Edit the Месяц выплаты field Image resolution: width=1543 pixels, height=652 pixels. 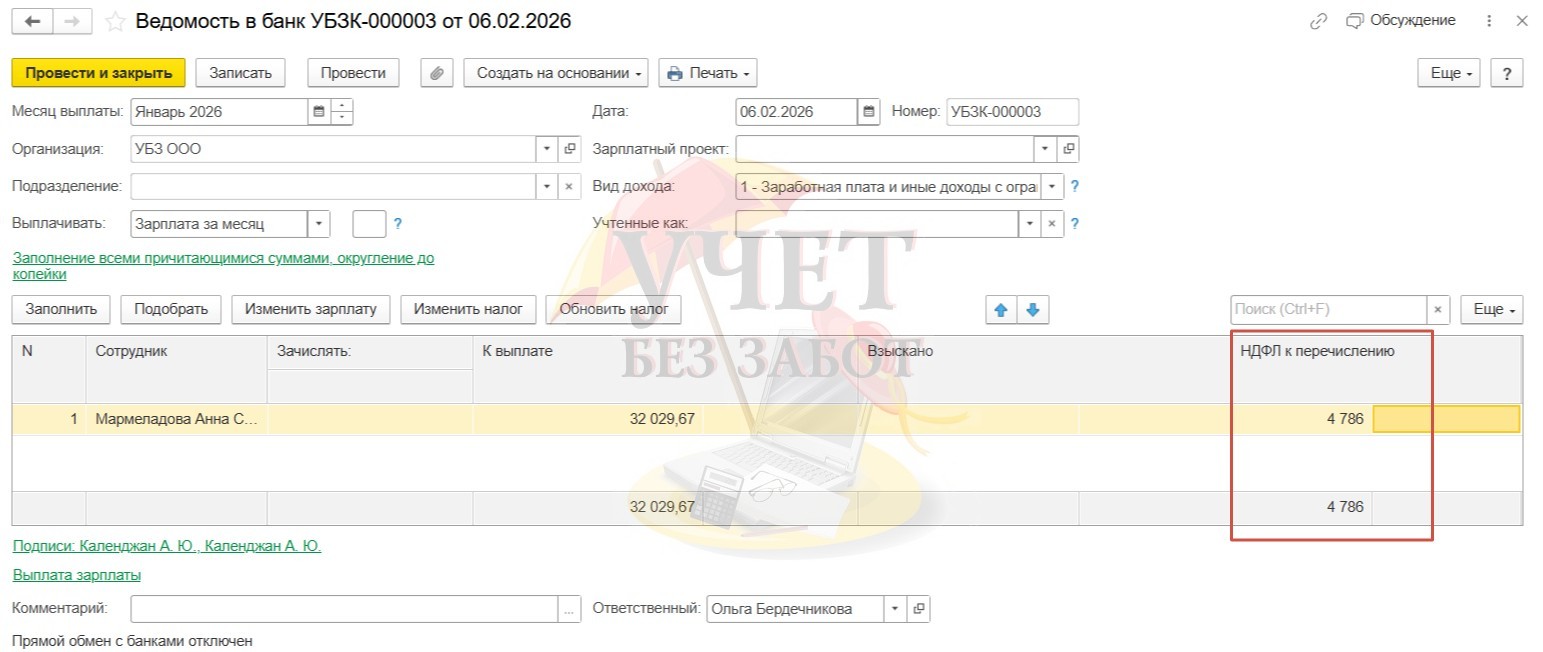(219, 112)
